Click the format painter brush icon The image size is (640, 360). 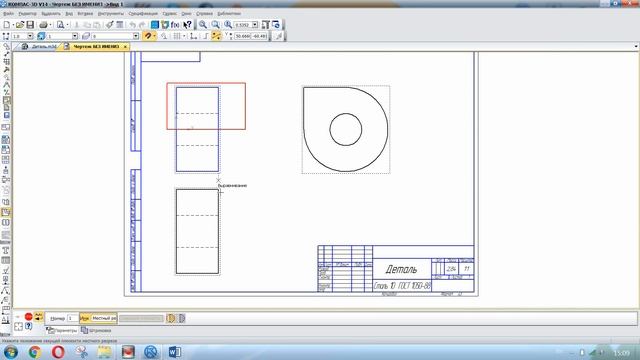coord(109,25)
